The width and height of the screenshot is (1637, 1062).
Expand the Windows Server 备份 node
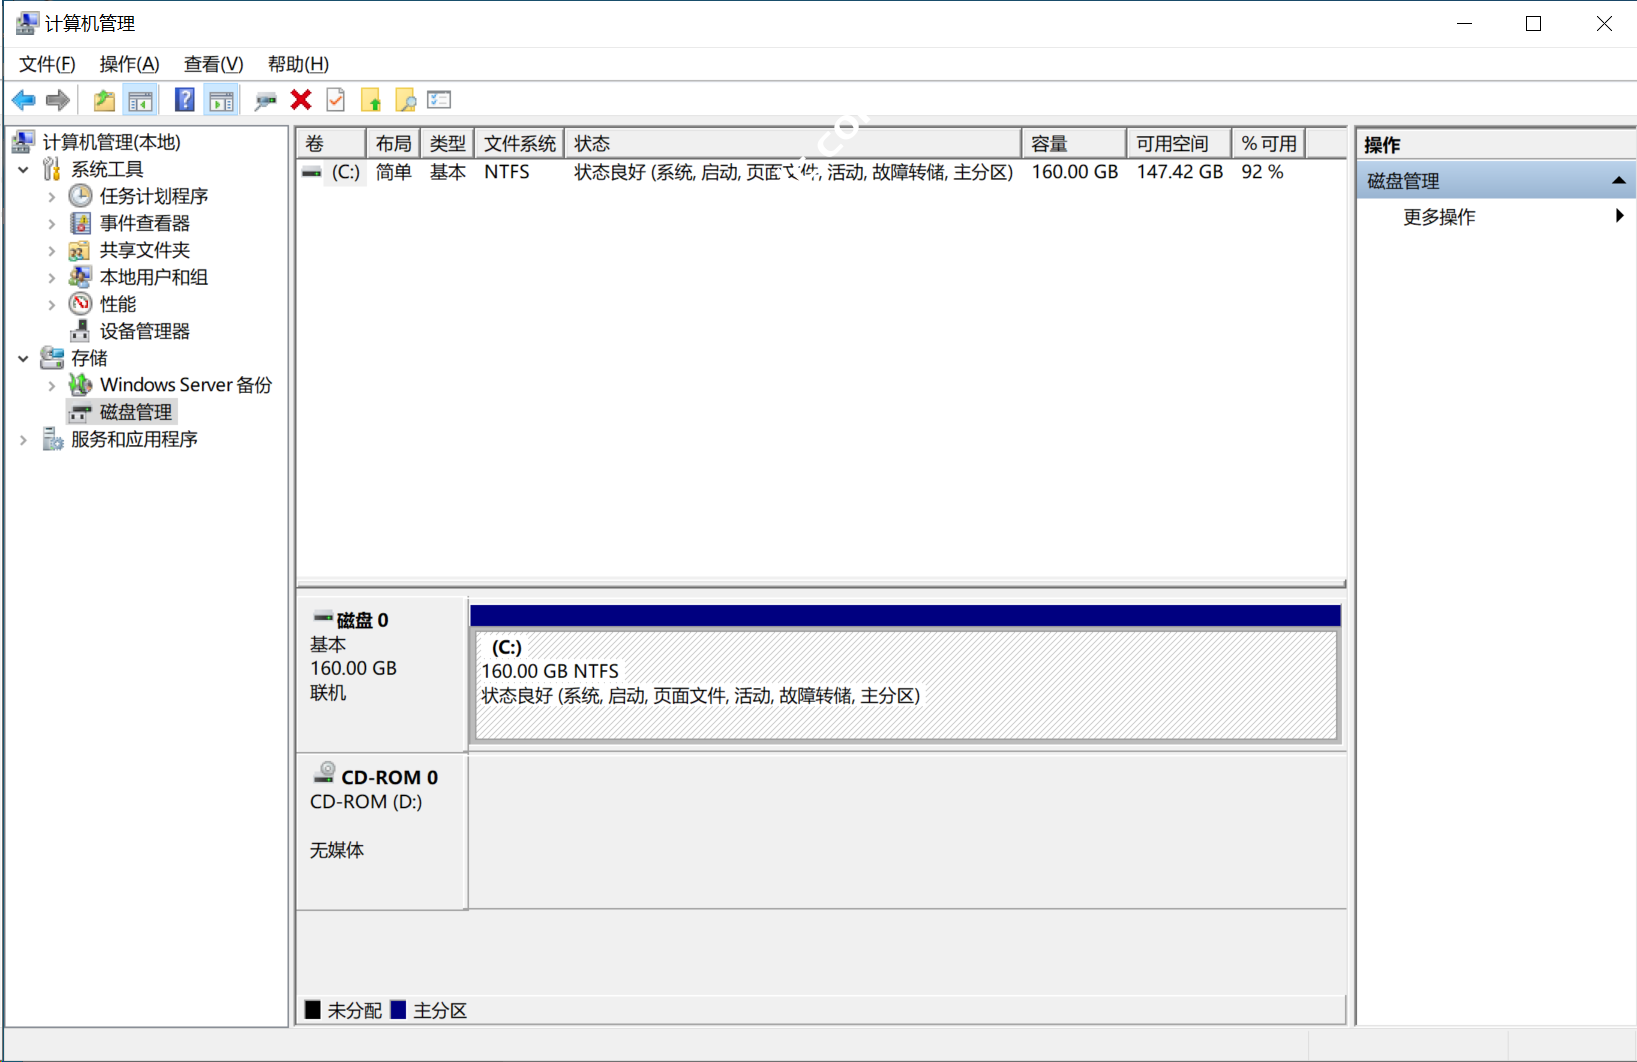coord(52,386)
